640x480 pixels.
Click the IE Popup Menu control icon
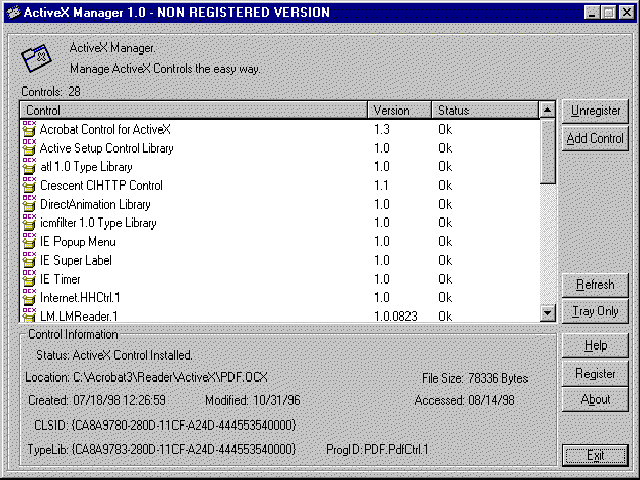(28, 242)
